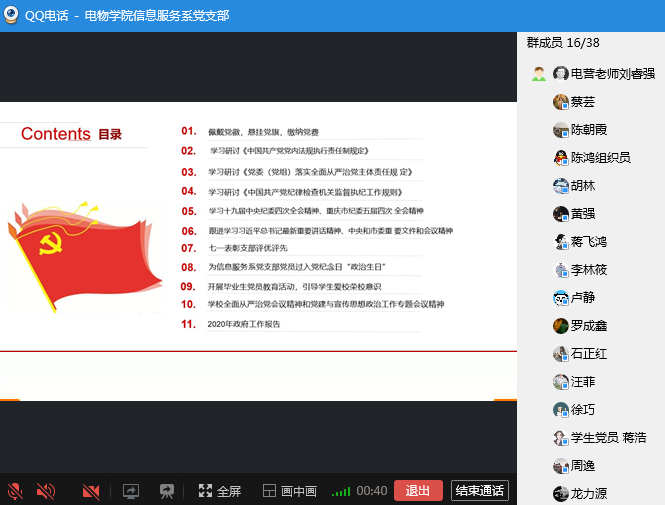The image size is (665, 505).
Task: End the call with 结束通话
Action: click(x=480, y=491)
